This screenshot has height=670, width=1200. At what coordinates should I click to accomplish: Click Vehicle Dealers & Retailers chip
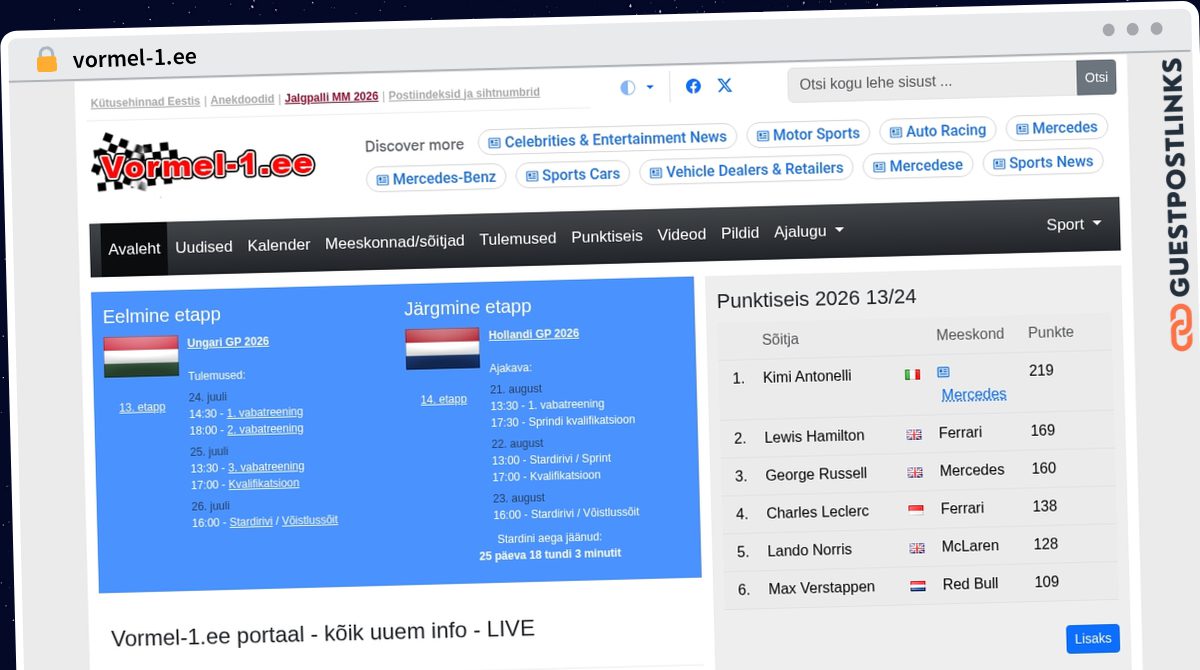point(746,170)
